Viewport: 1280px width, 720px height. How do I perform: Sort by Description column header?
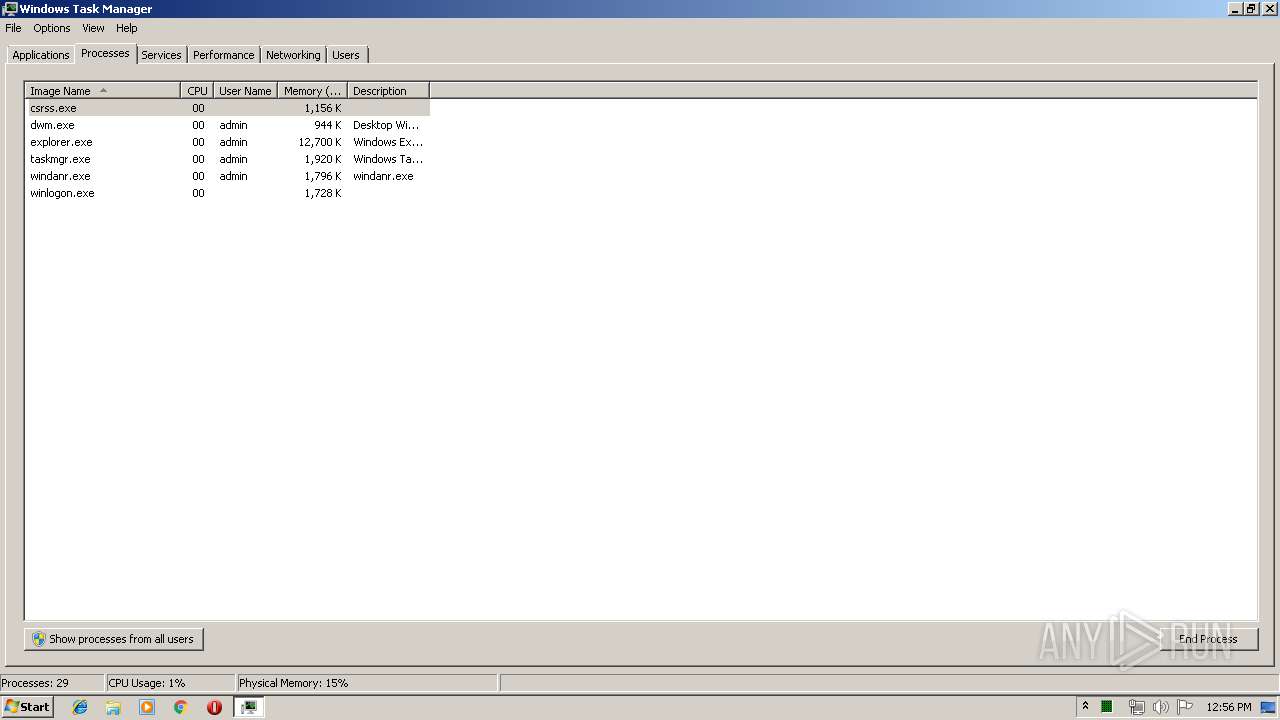[388, 91]
